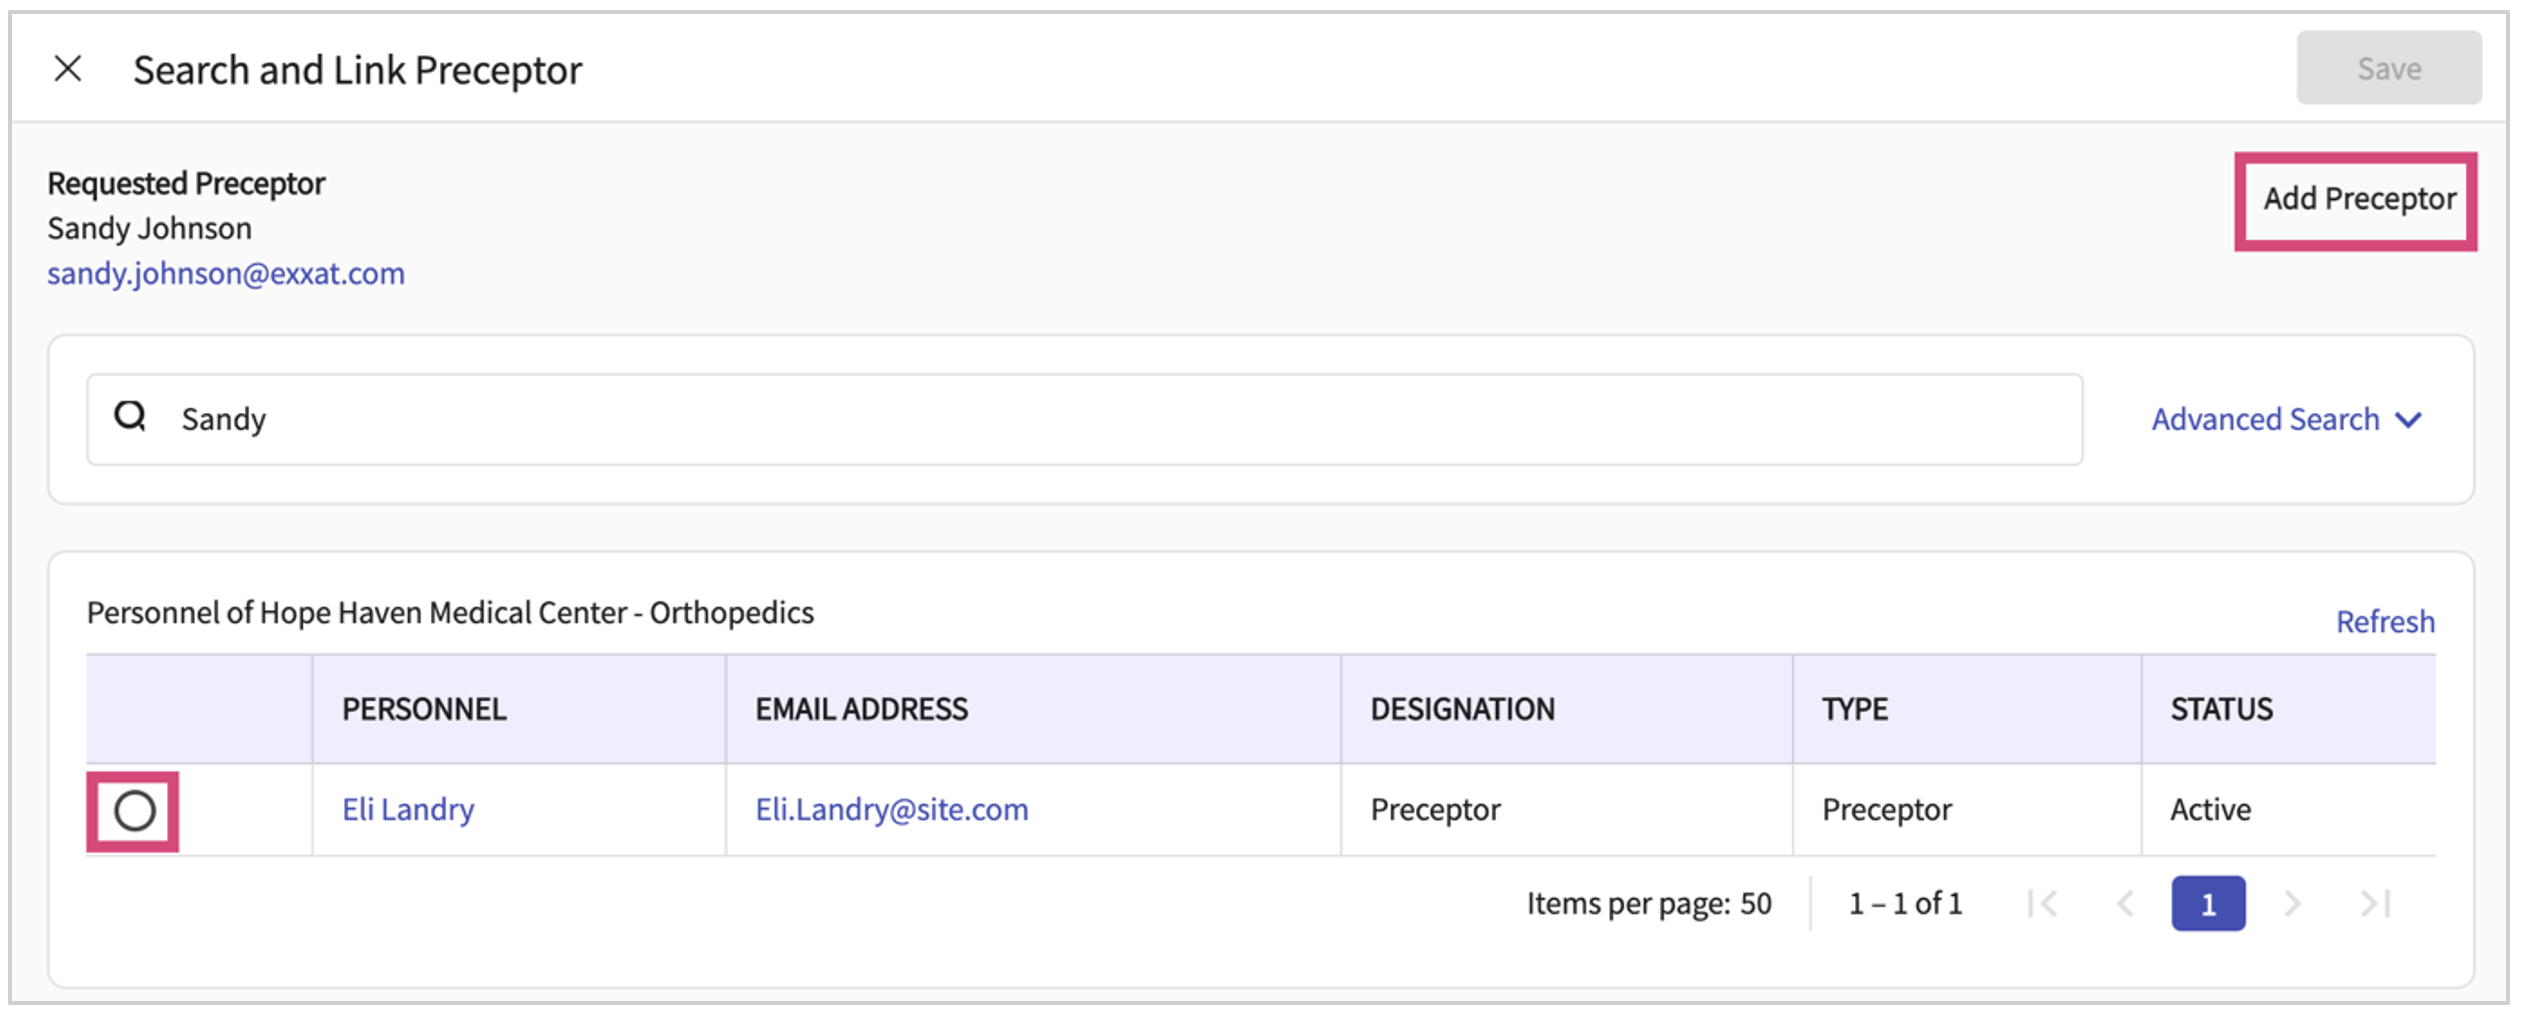This screenshot has height=1016, width=2522.
Task: Click the Eli.Landry@site.com email link
Action: [x=891, y=809]
